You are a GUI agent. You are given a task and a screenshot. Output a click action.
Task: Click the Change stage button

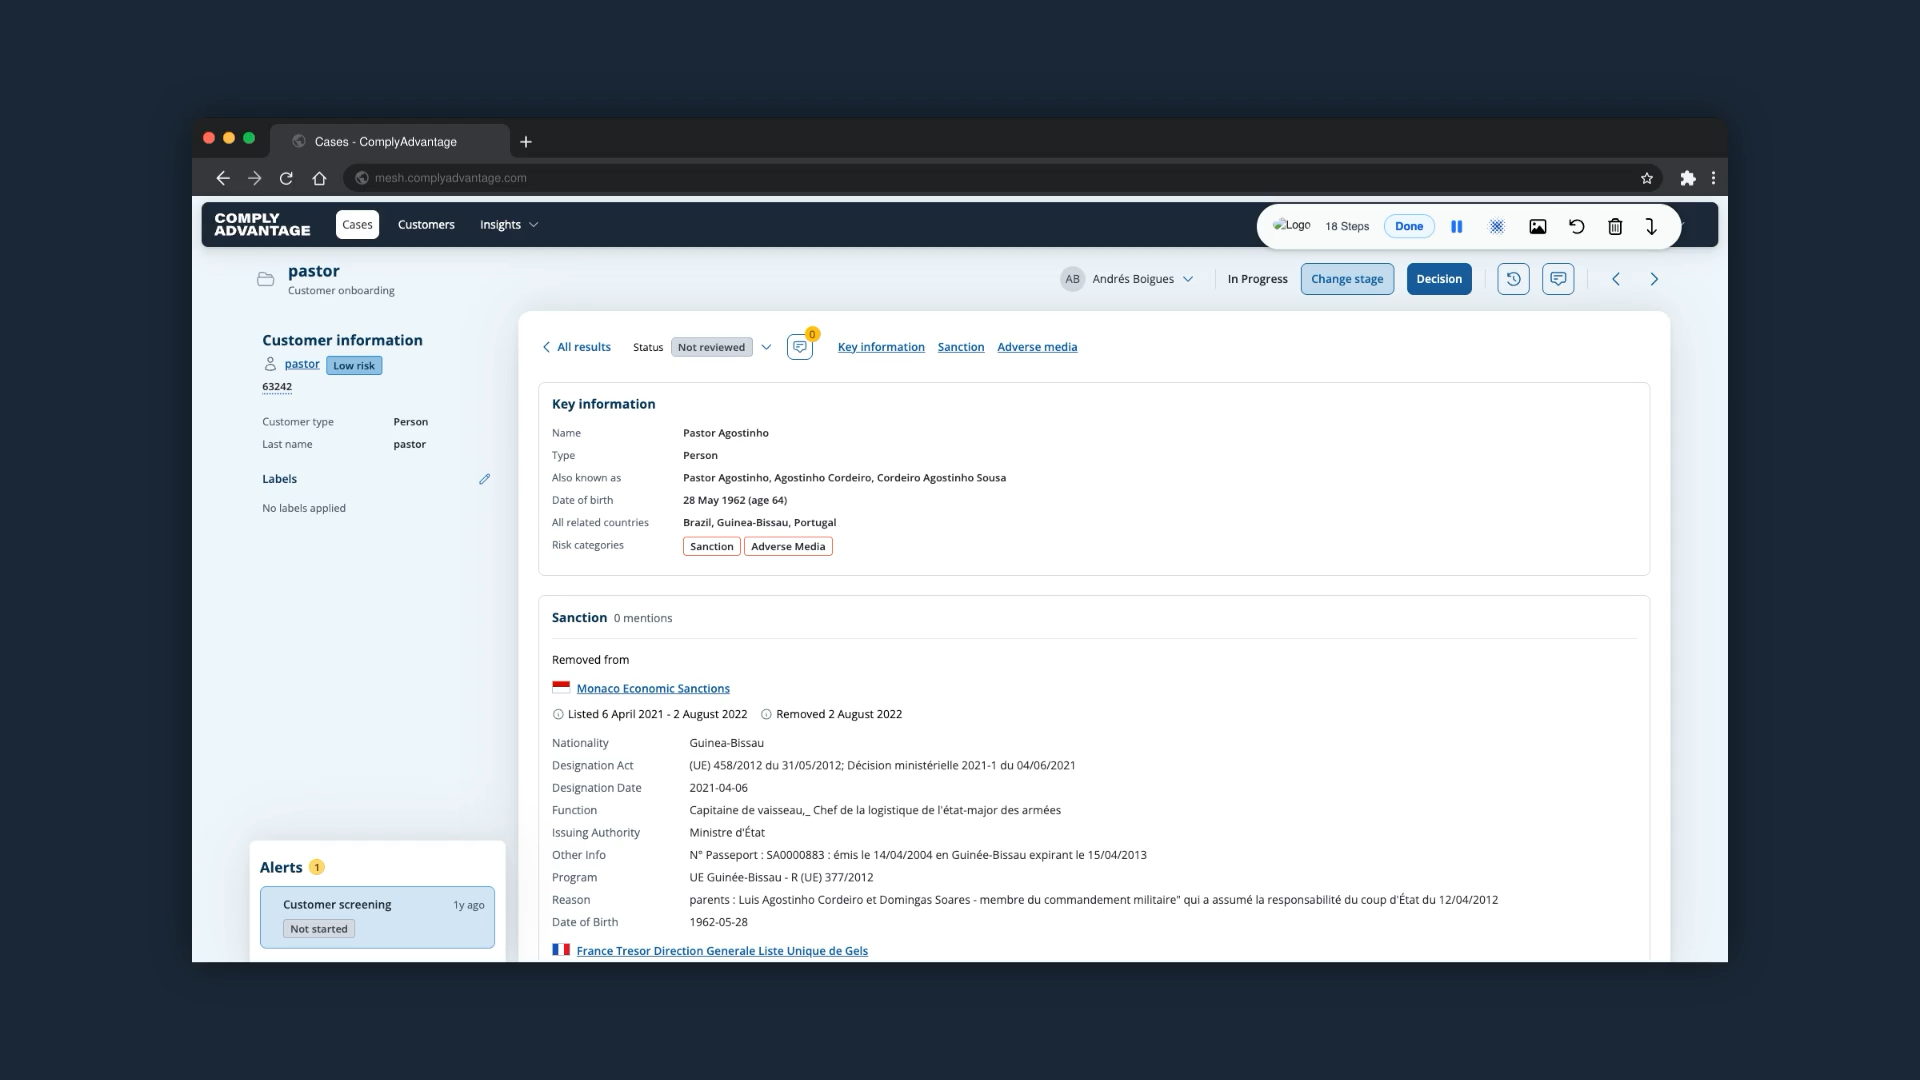[x=1347, y=279]
